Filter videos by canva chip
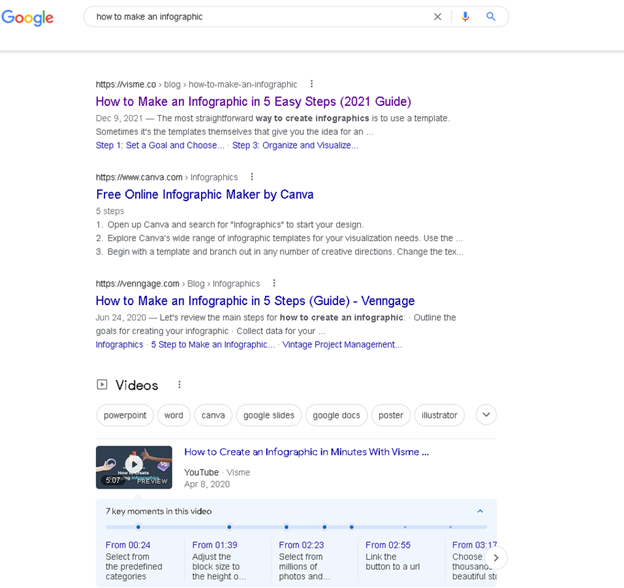 pos(213,415)
